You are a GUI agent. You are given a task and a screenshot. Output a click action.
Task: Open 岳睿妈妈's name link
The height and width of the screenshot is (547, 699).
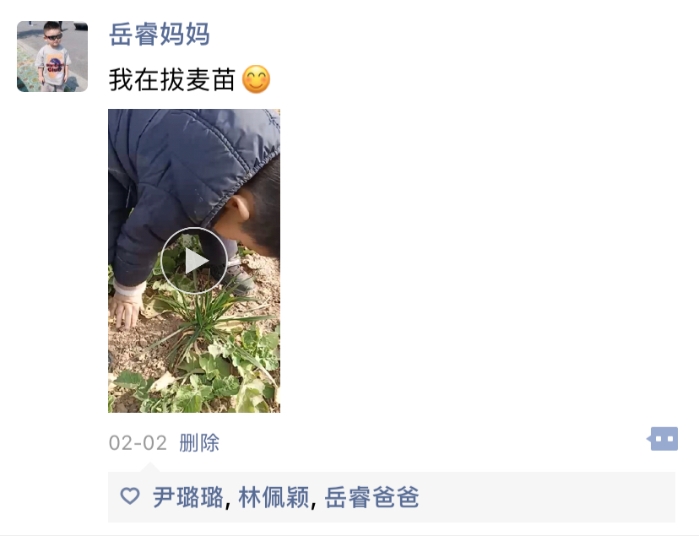coord(159,34)
